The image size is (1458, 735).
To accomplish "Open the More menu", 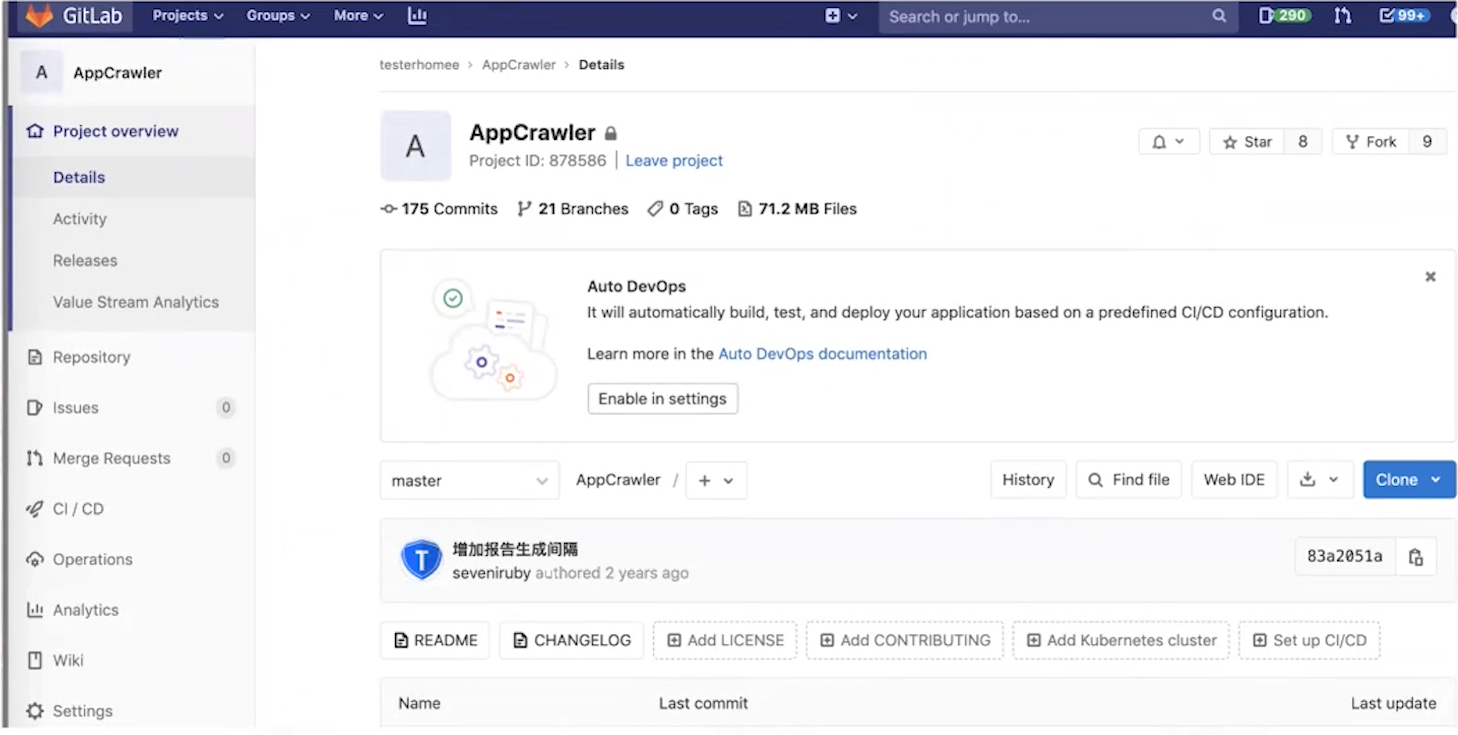I will [x=359, y=16].
